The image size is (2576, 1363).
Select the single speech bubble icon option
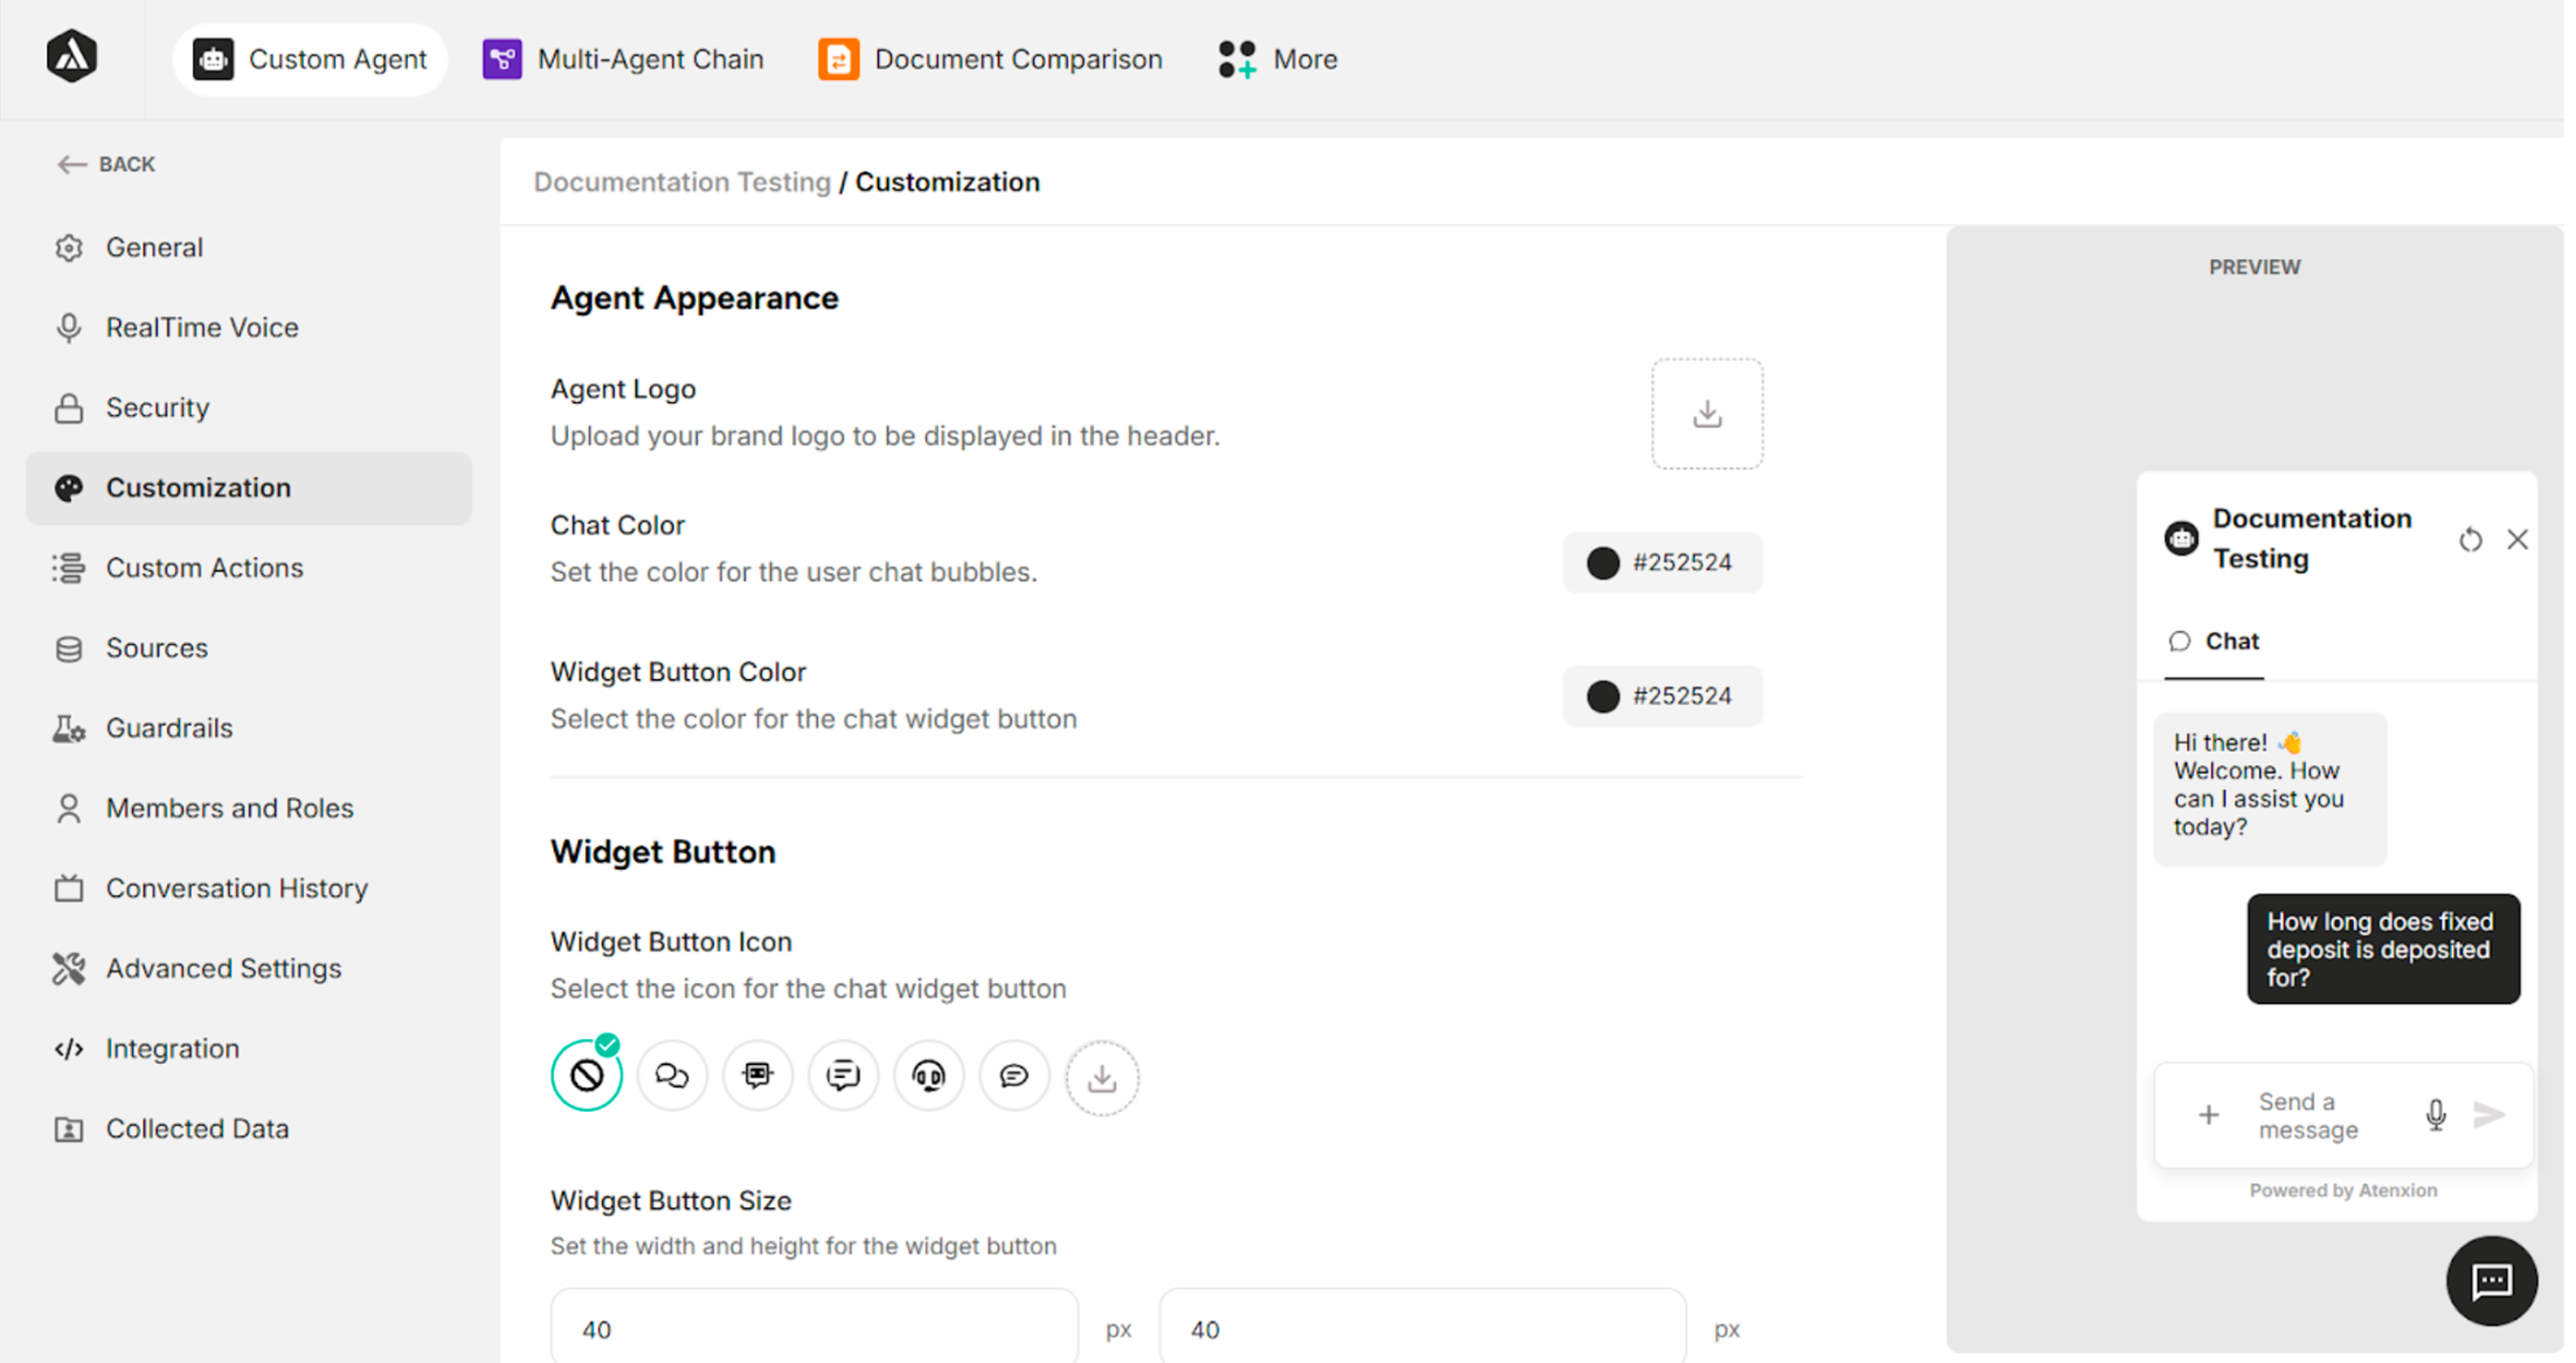[1014, 1075]
